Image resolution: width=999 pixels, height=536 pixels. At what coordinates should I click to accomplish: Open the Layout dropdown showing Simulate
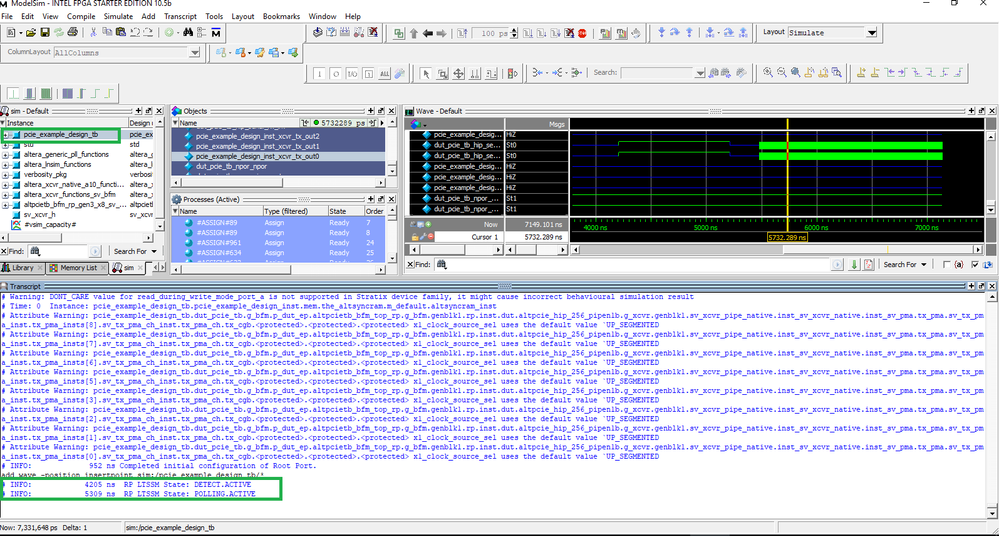pyautogui.click(x=871, y=33)
